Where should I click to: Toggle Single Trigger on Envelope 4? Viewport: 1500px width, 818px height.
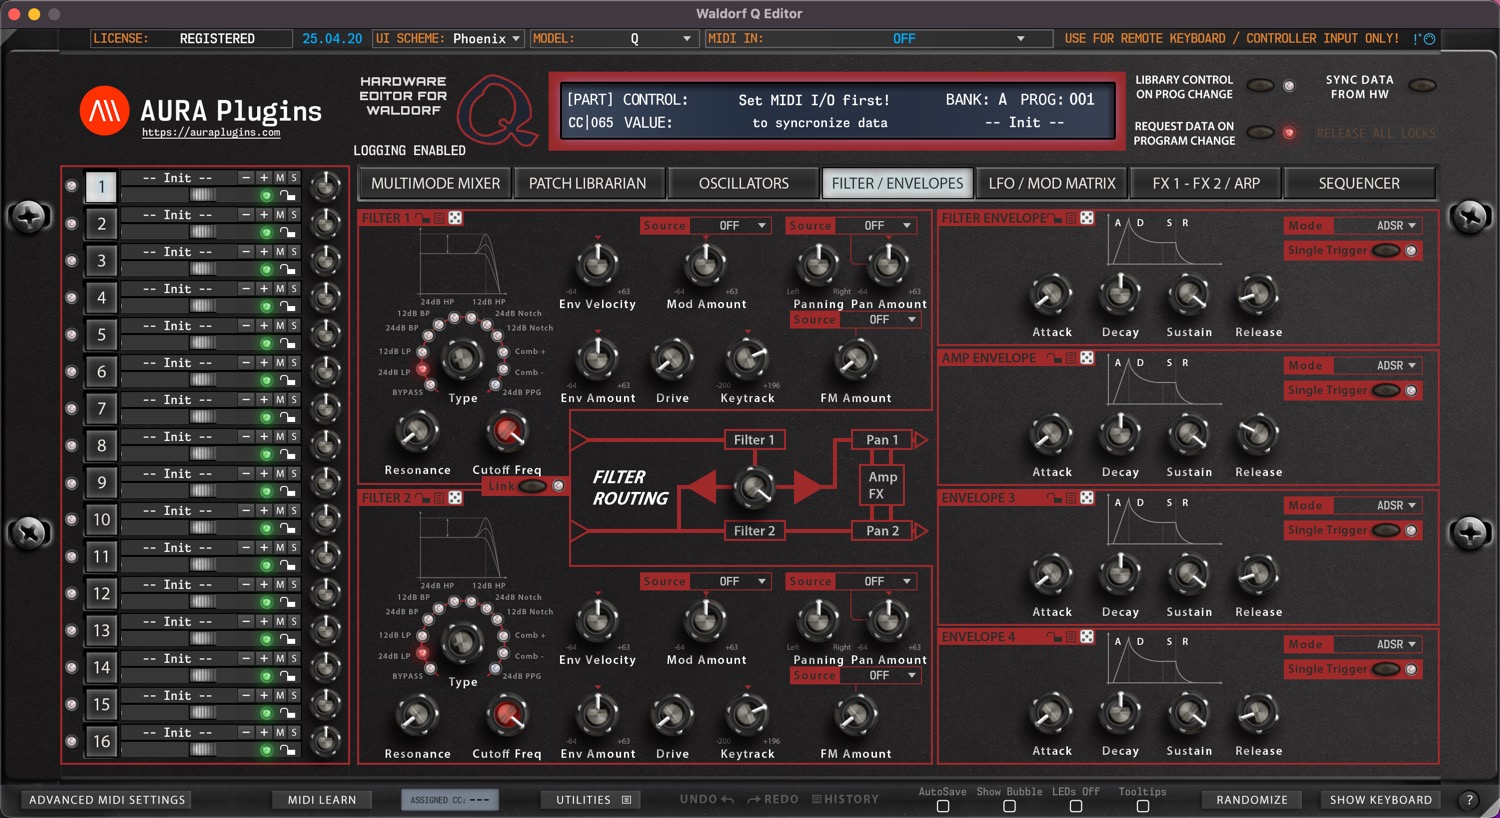[1386, 669]
